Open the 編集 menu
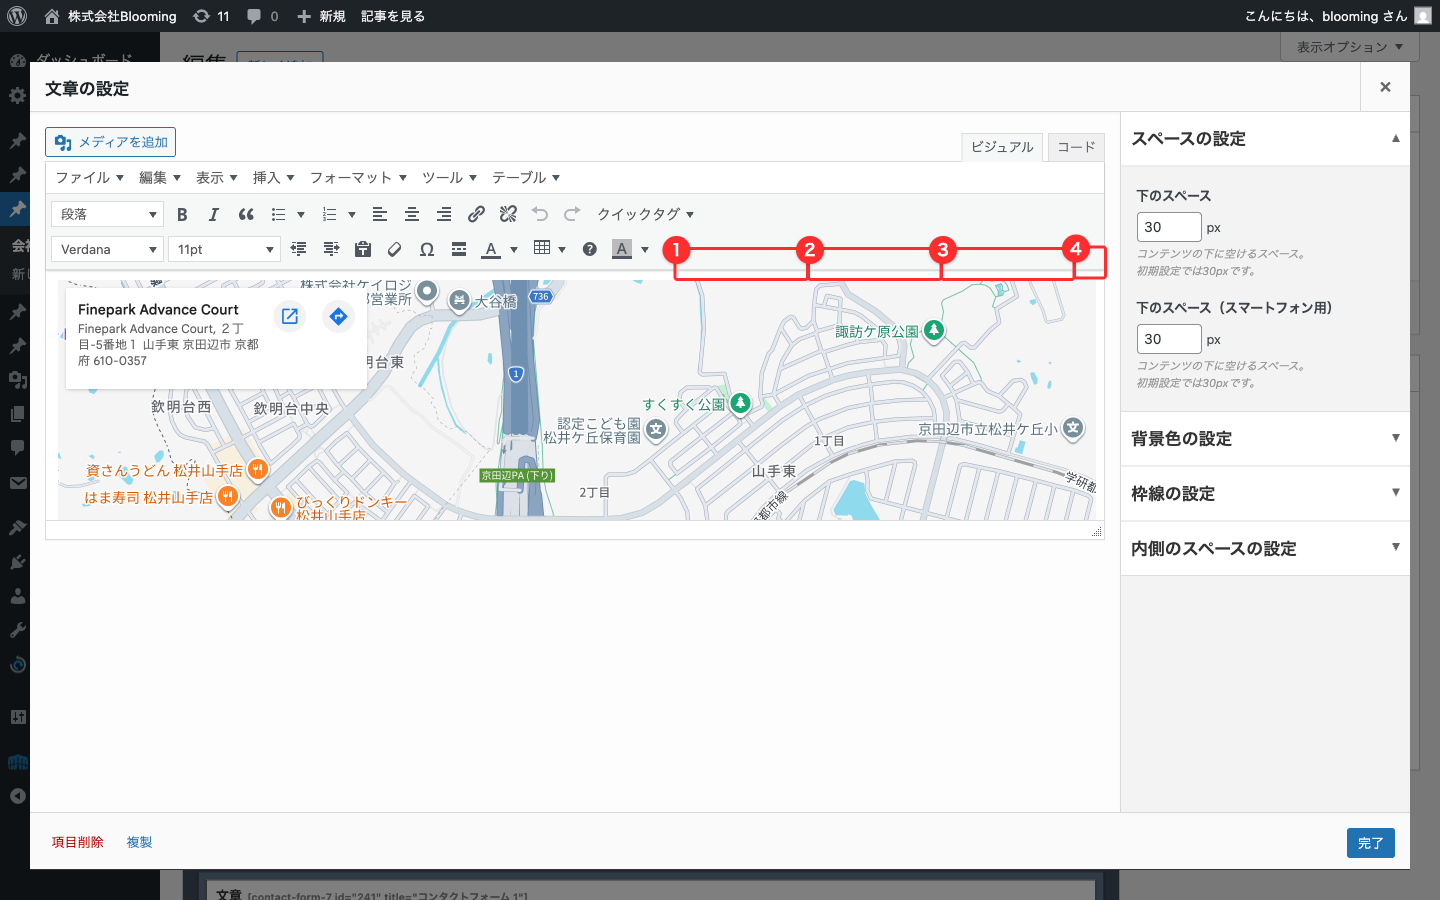Viewport: 1440px width, 900px height. pos(160,177)
